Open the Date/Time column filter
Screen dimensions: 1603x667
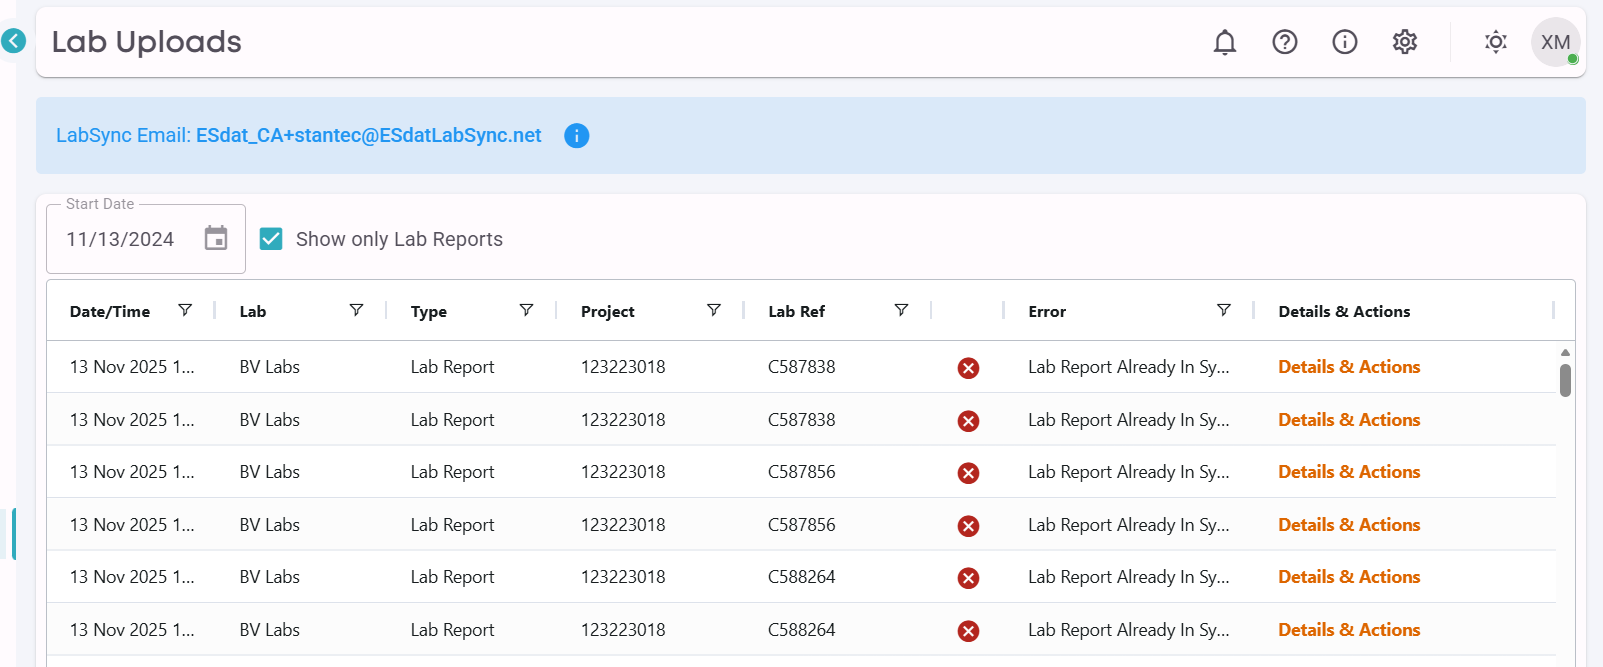coord(185,310)
